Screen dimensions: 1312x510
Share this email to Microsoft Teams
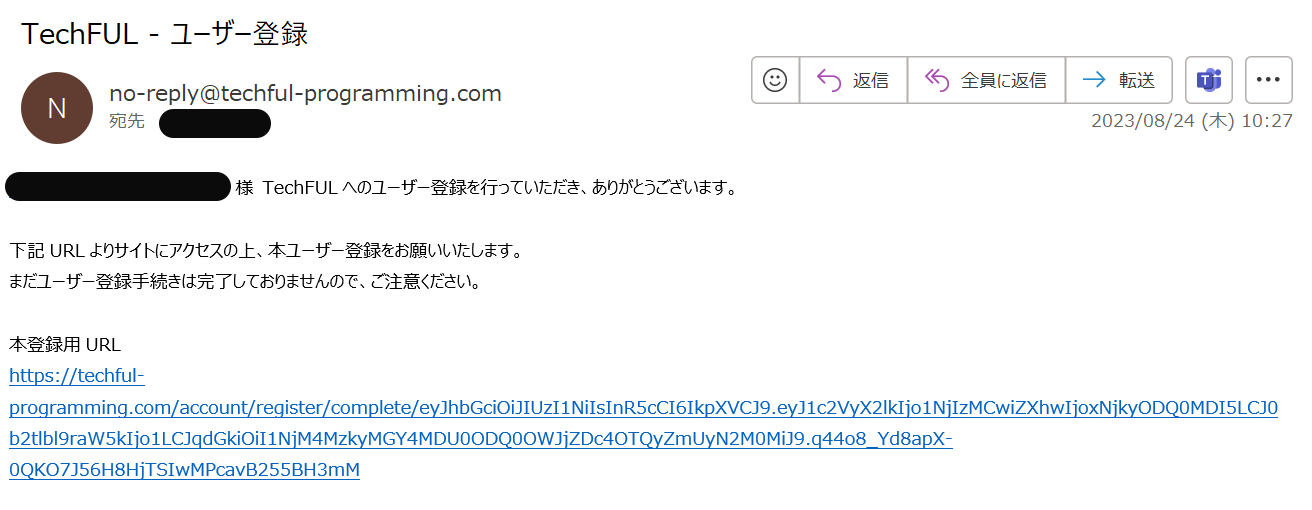point(1209,80)
